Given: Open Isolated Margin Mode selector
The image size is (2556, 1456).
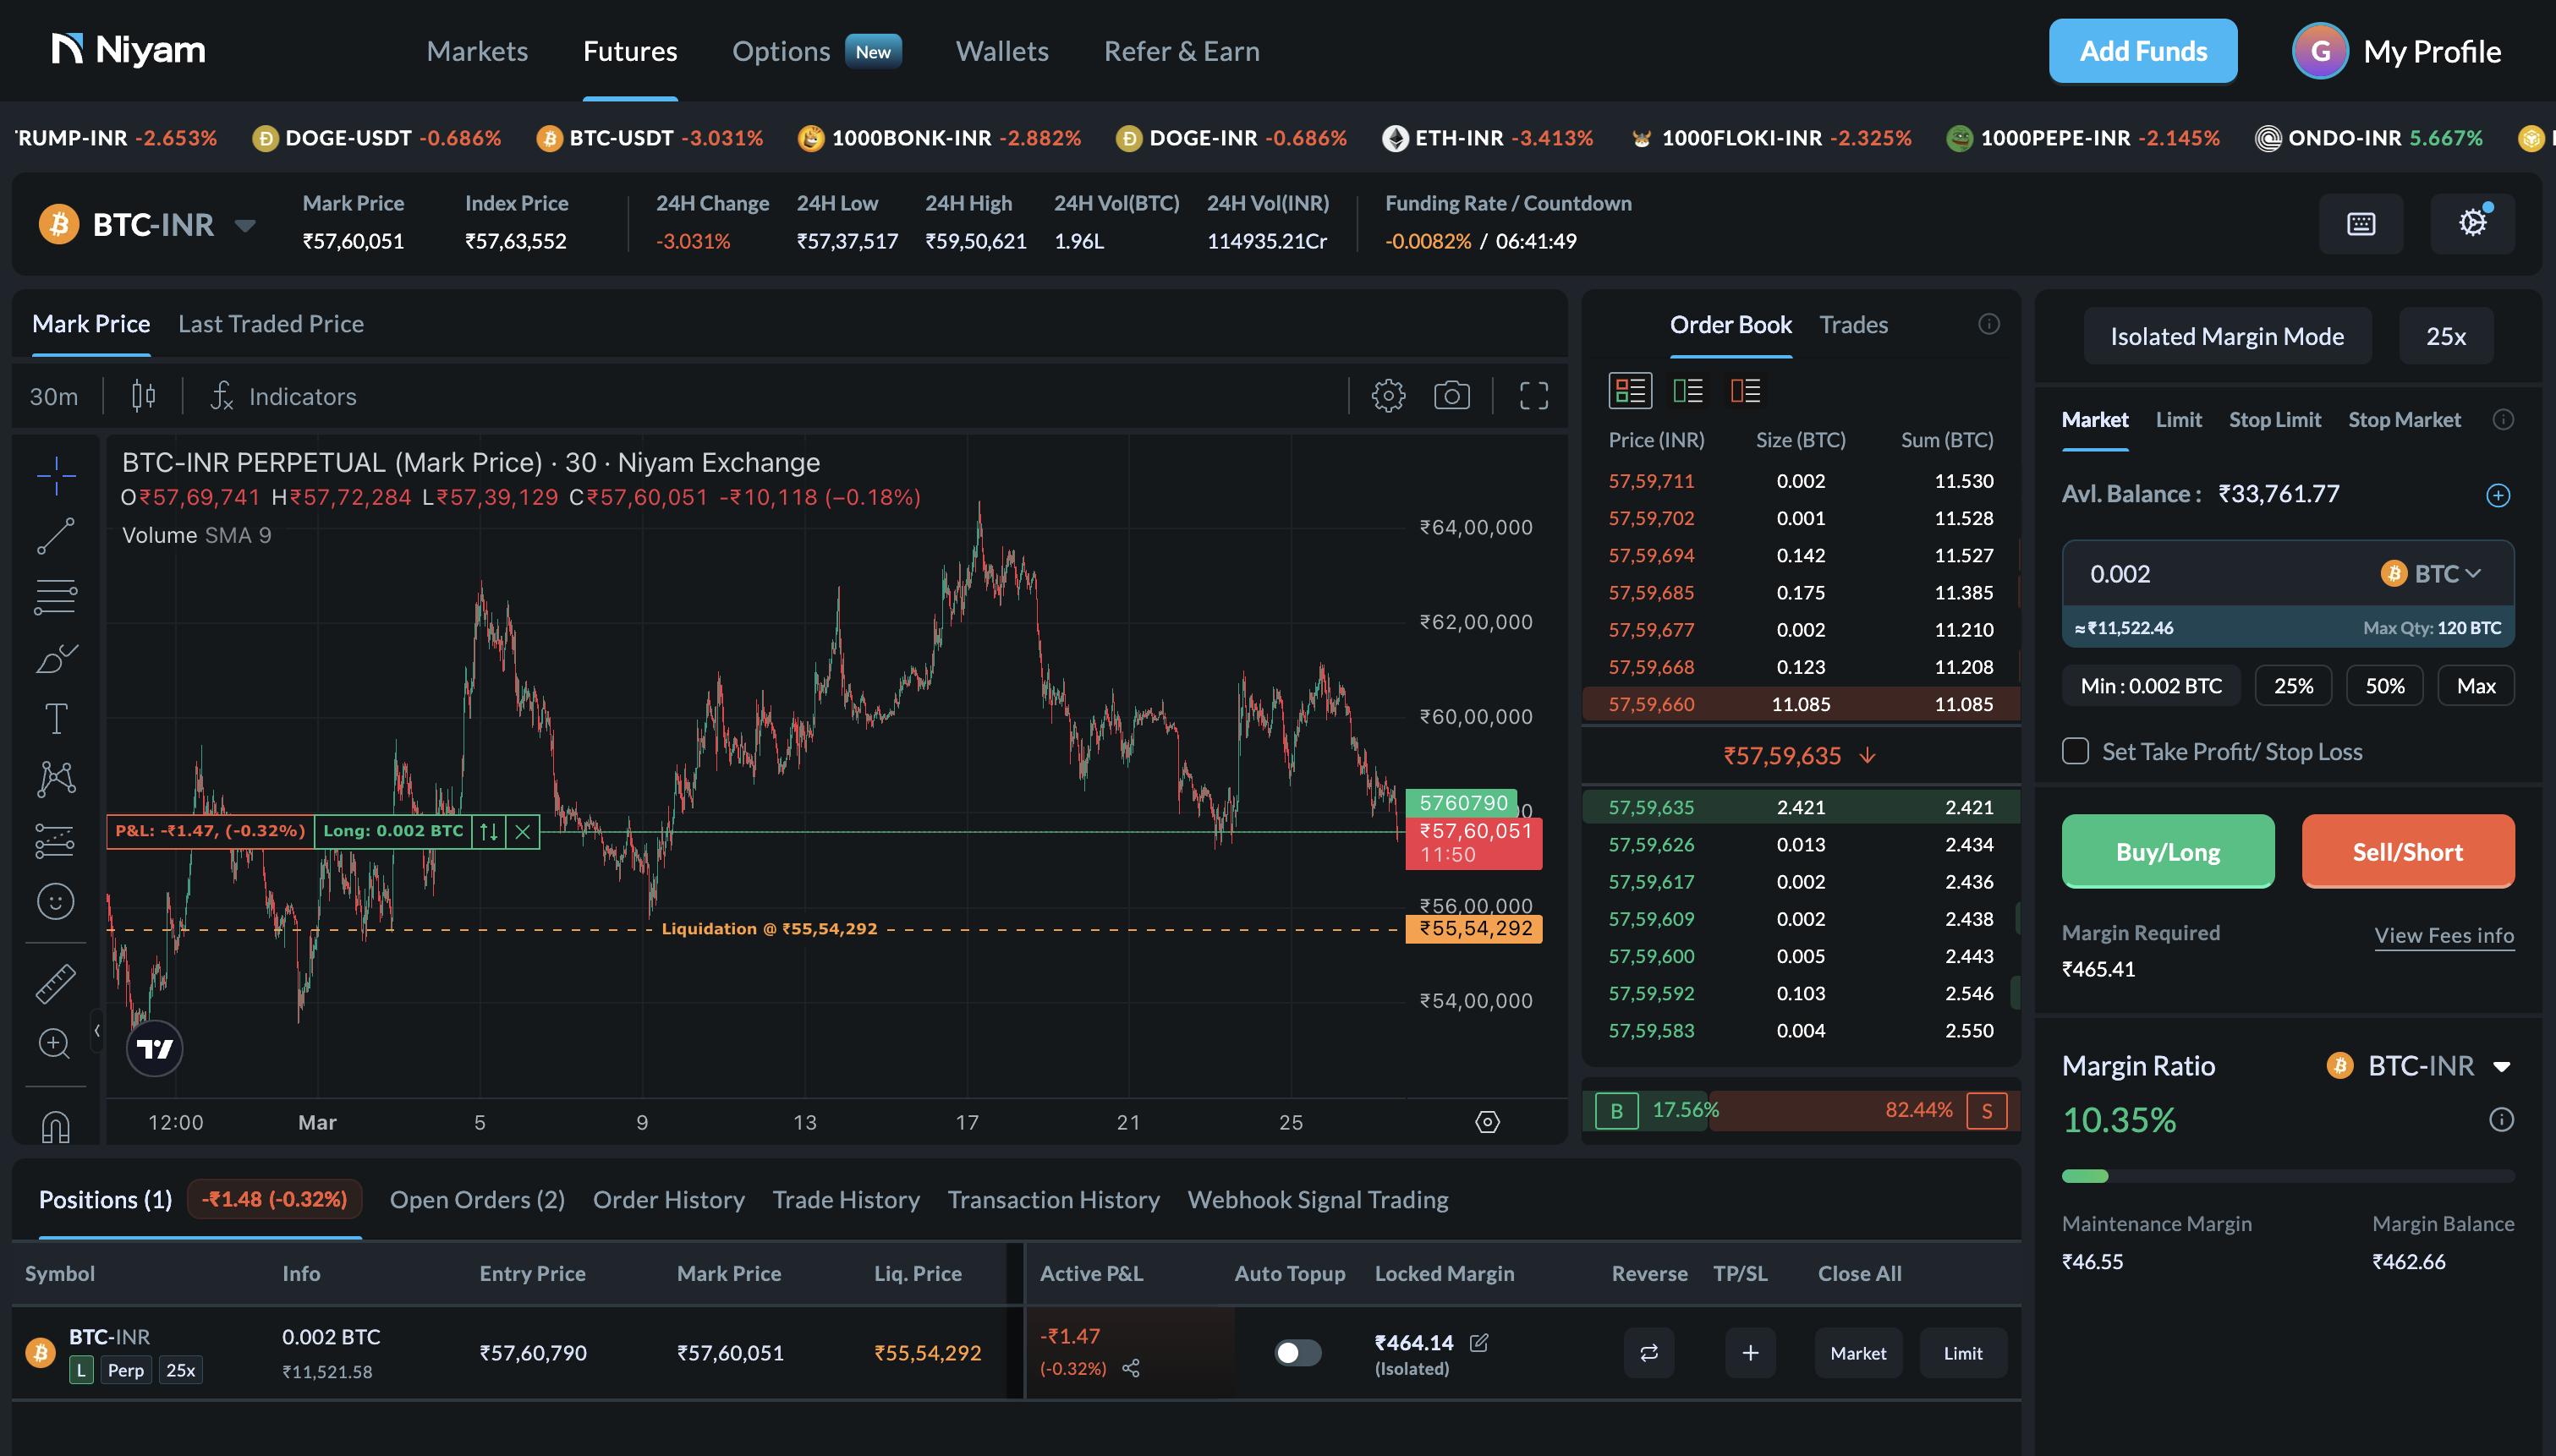Looking at the screenshot, I should click(2227, 336).
